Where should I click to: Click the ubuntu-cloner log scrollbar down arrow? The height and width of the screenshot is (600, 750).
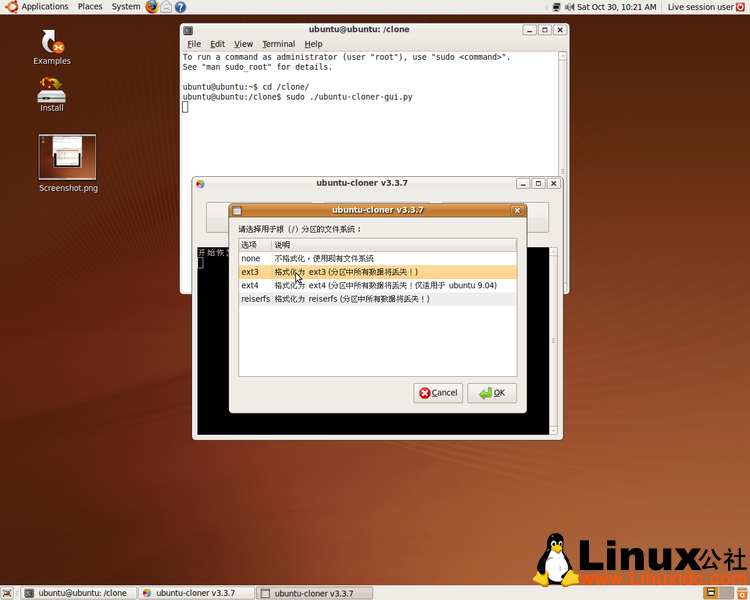click(x=553, y=430)
